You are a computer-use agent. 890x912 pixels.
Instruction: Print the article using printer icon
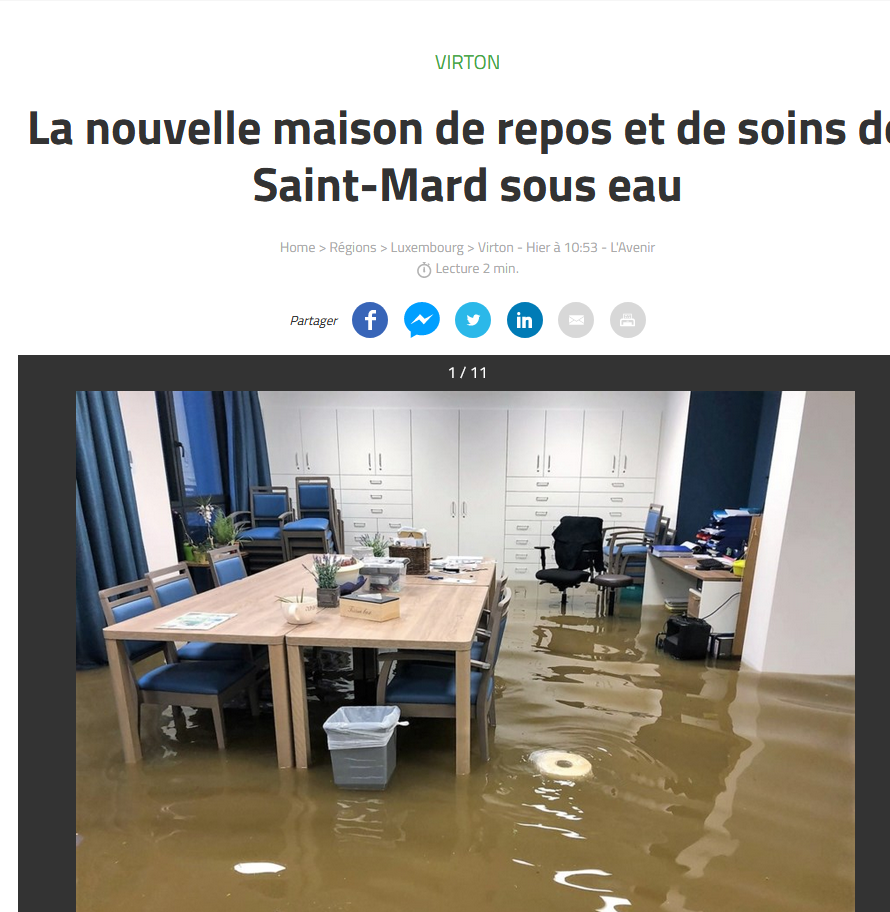tap(628, 320)
